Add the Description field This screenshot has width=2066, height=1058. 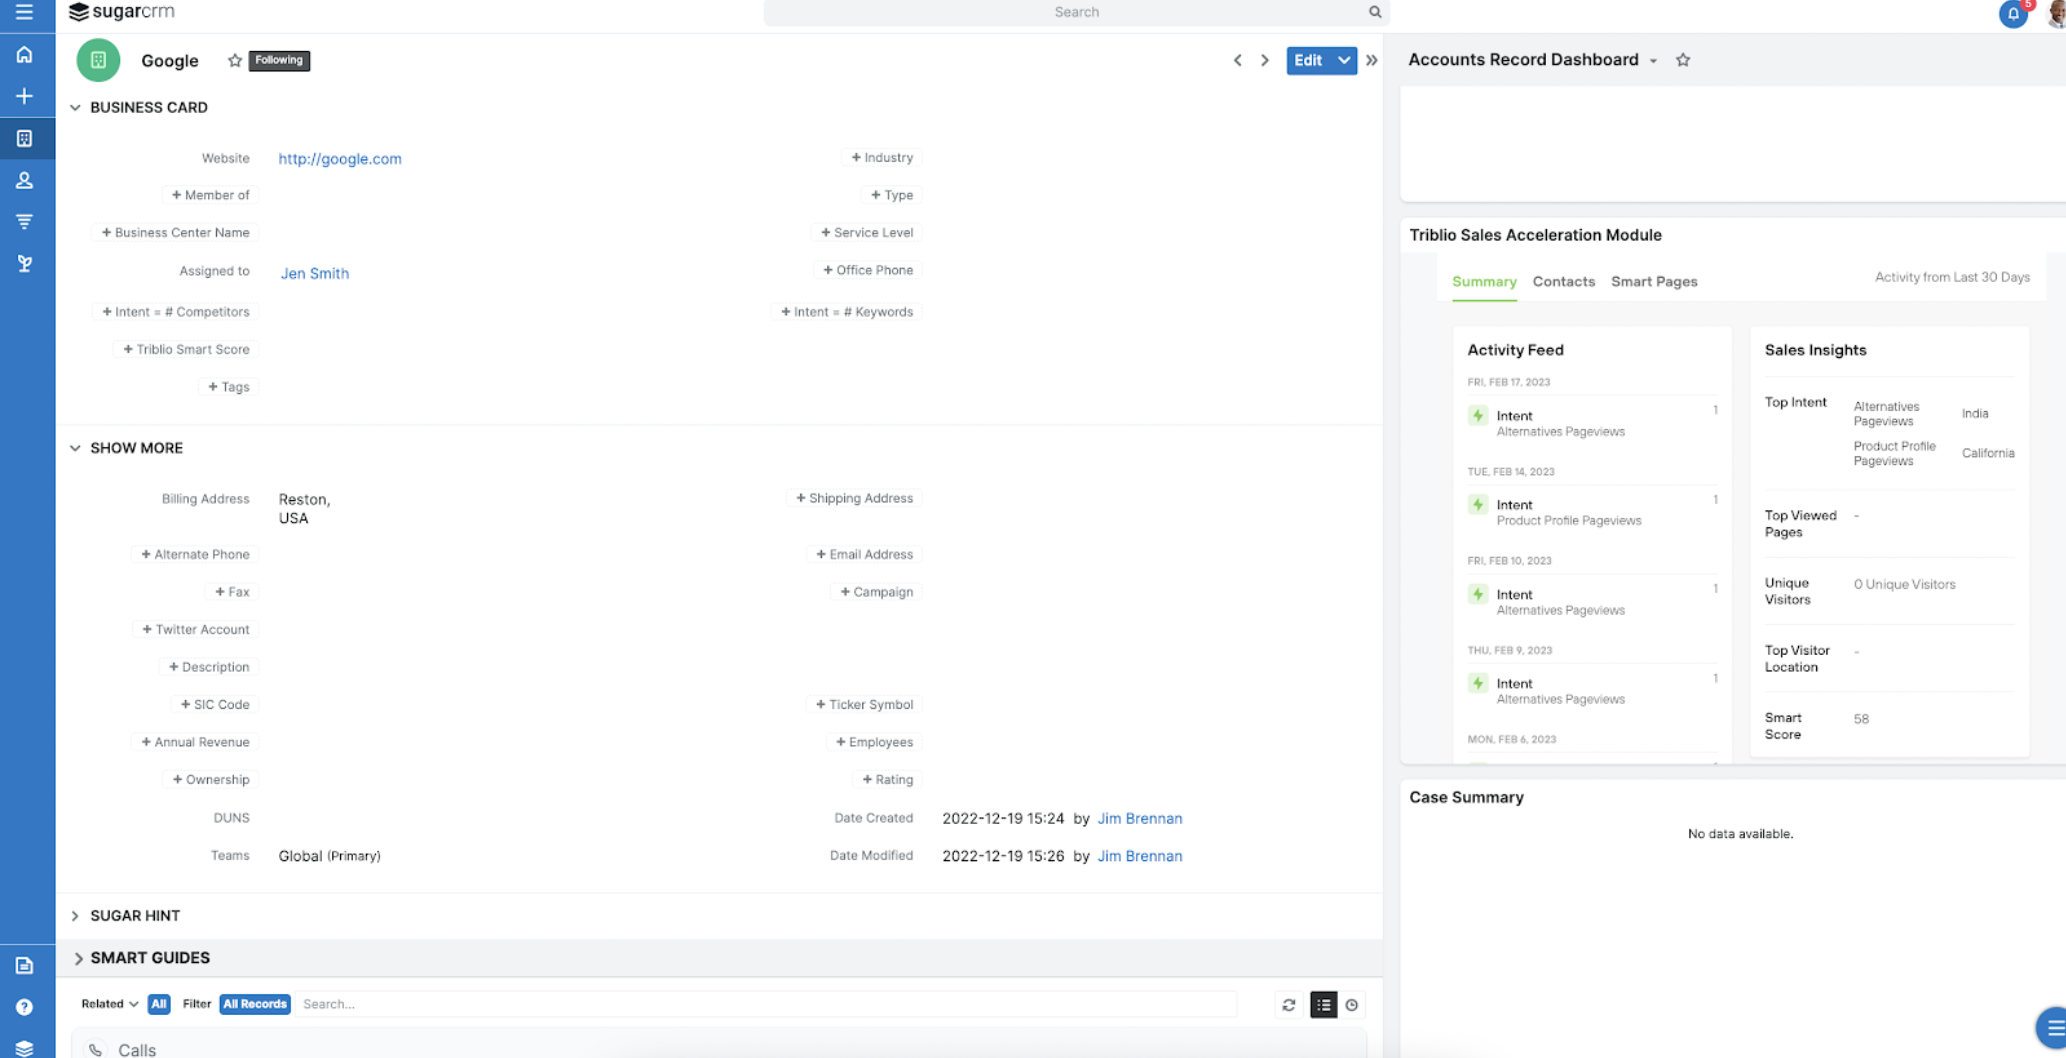point(209,667)
